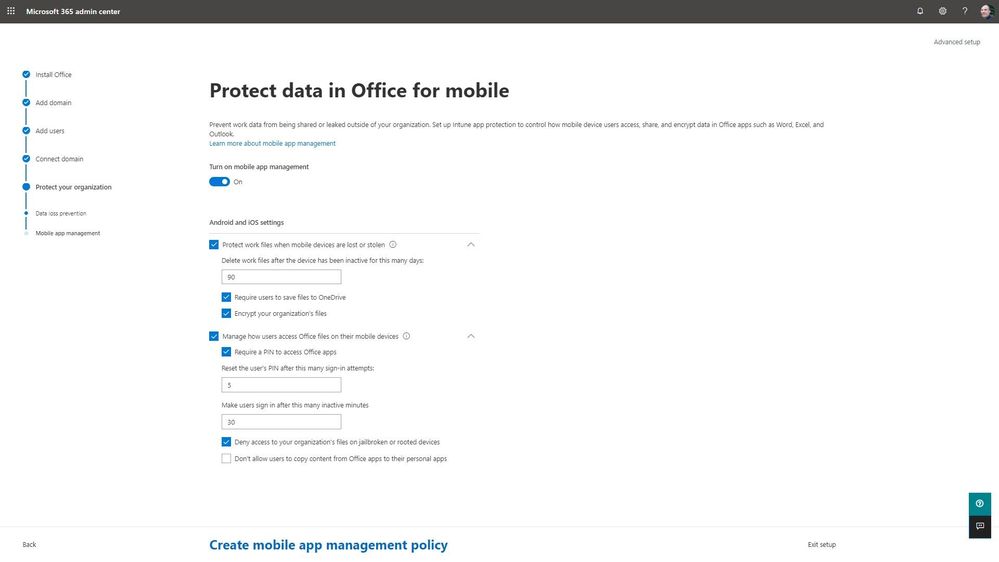Open the user profile avatar

pyautogui.click(x=986, y=11)
